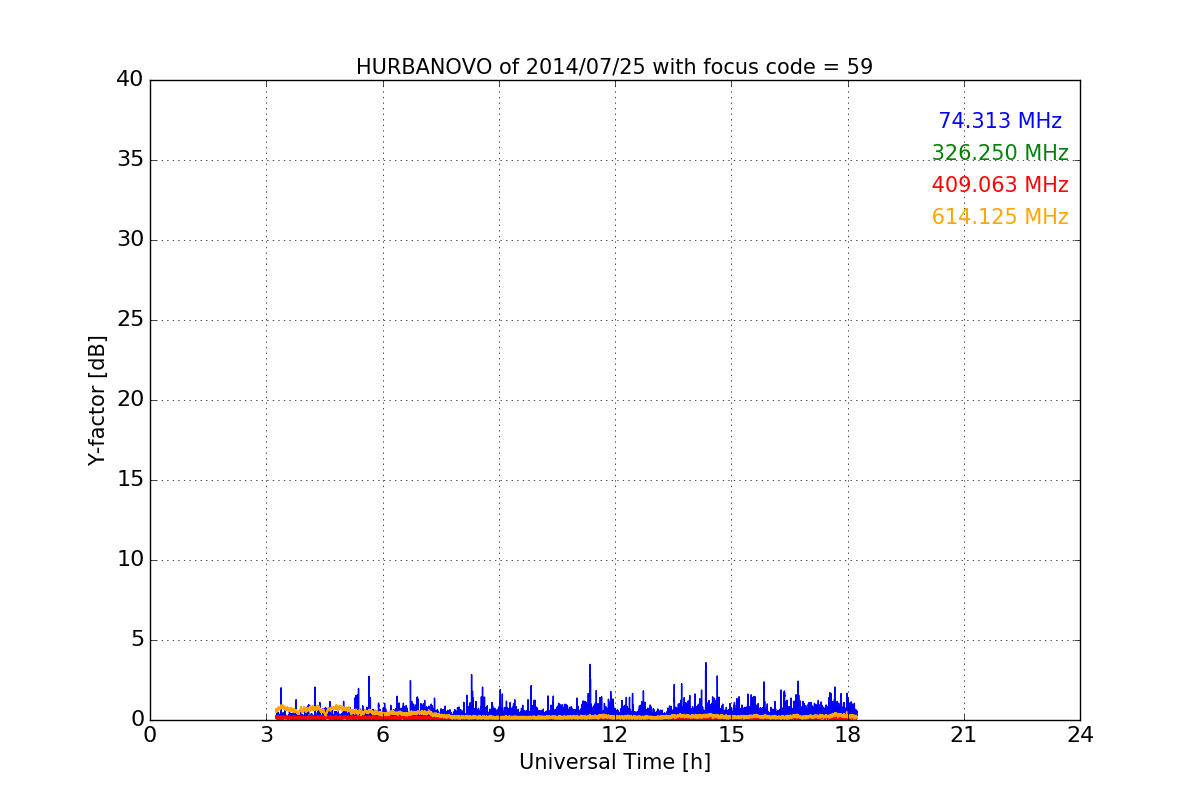Click the x-axis tick label 9
The image size is (1200, 800).
point(499,735)
